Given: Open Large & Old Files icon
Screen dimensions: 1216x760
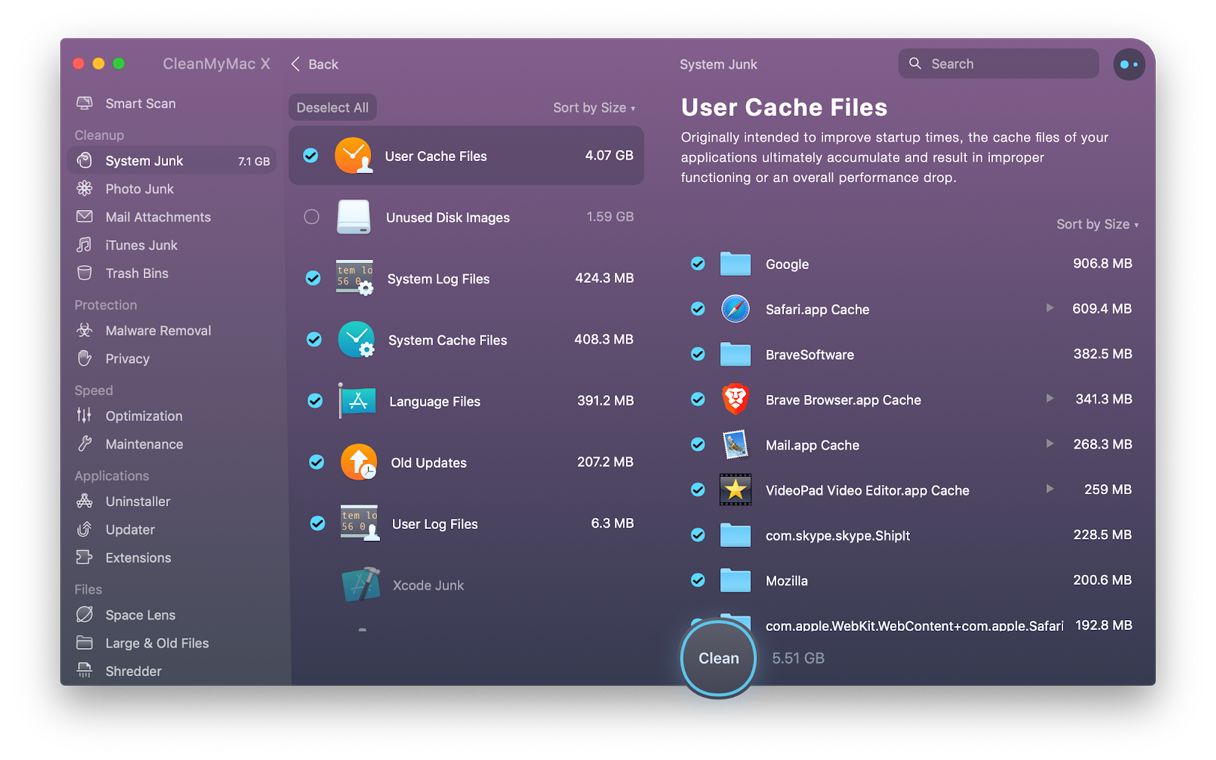Looking at the screenshot, I should pos(85,642).
